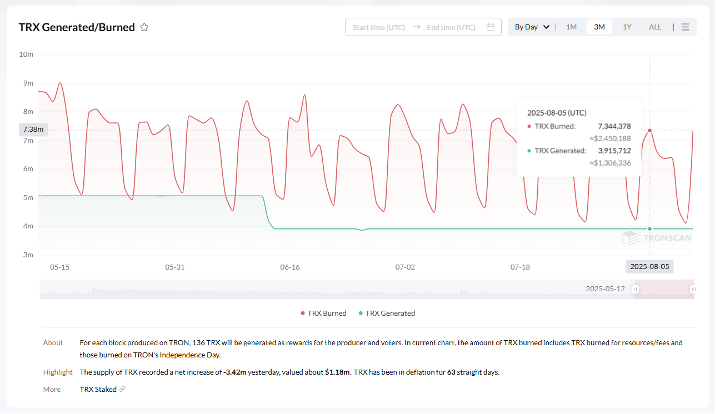Screen dimensions: 716x414
Task: Click the link icon beside TRX Staked
Action: tap(122, 388)
